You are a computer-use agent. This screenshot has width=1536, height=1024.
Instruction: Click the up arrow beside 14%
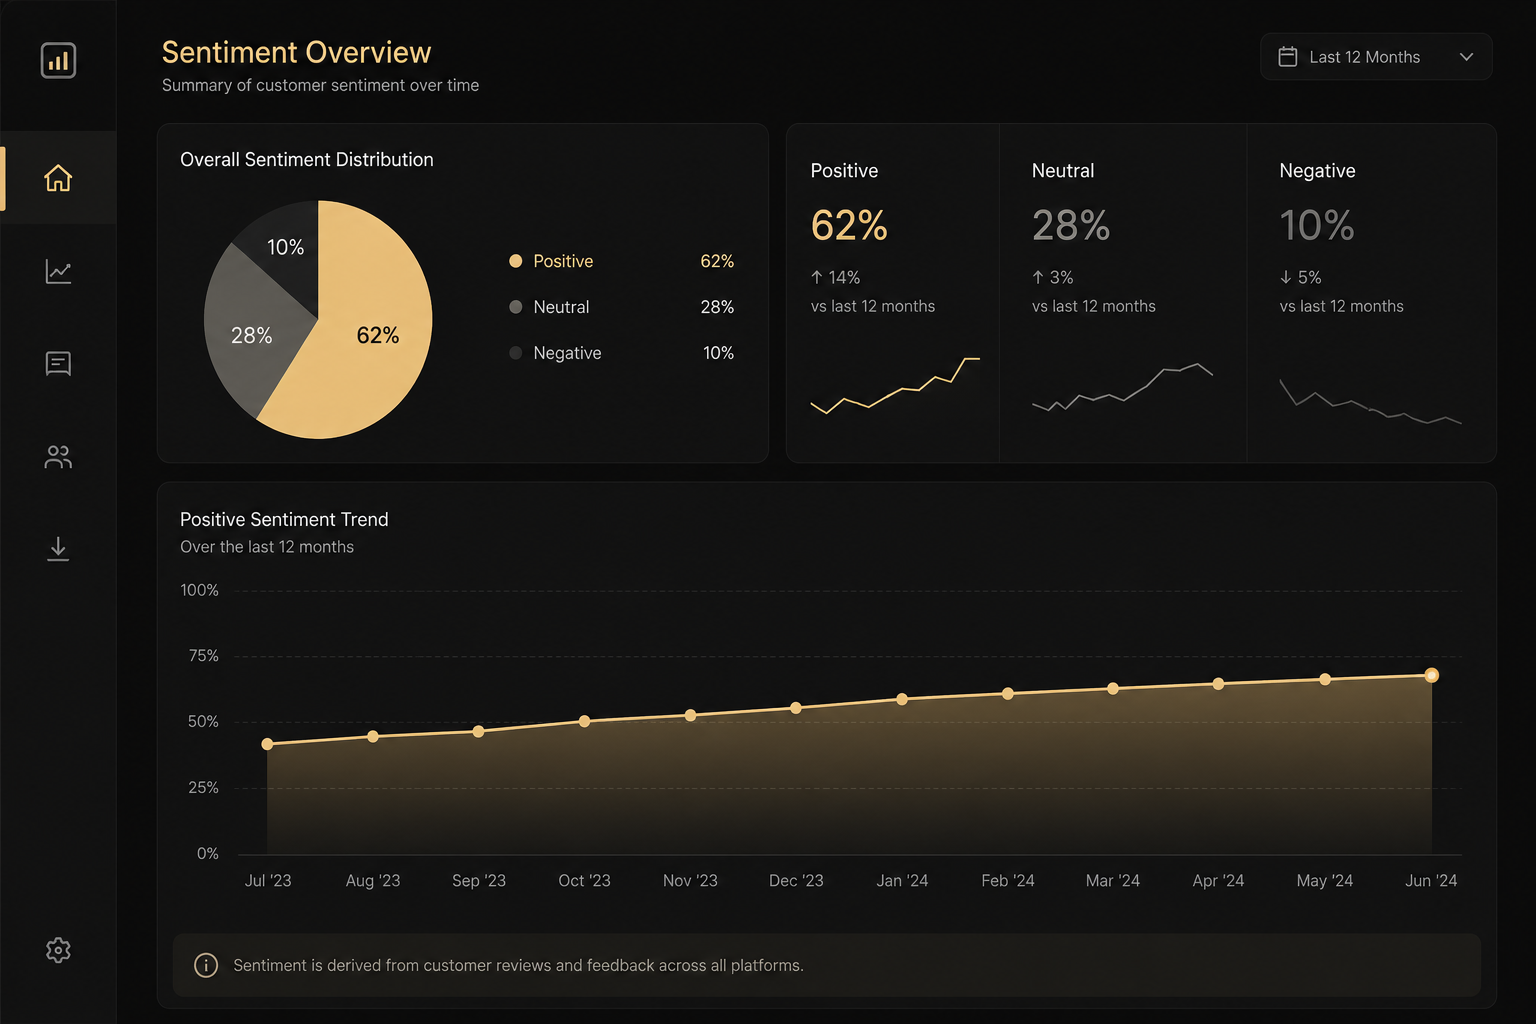click(817, 277)
